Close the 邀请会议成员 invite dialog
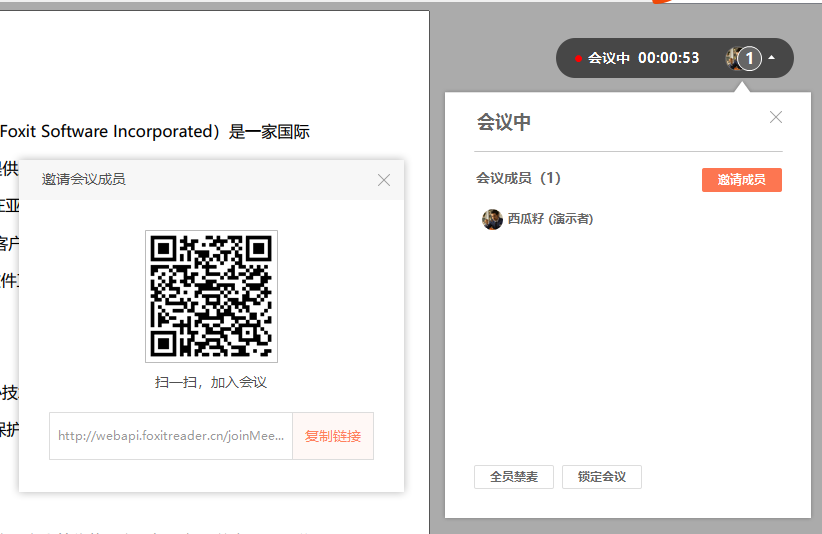This screenshot has width=822, height=534. (x=384, y=180)
